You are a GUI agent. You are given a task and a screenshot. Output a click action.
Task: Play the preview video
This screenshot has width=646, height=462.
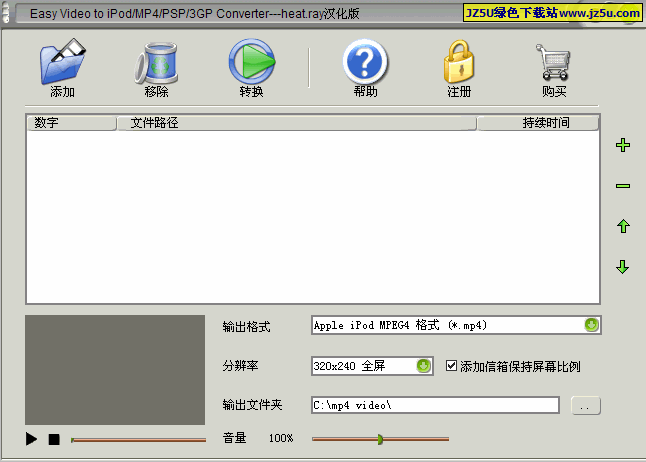pos(31,439)
